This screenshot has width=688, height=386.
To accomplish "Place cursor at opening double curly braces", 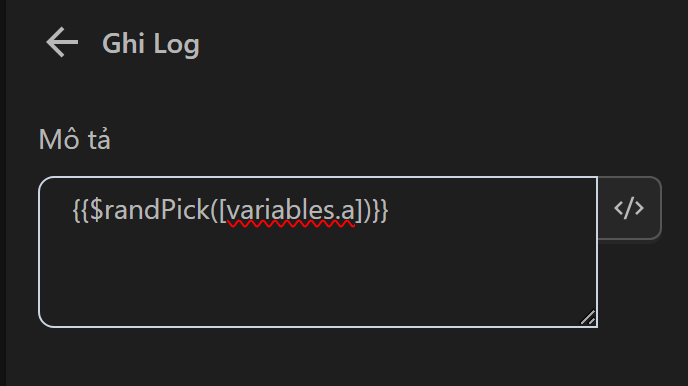I will 81,211.
